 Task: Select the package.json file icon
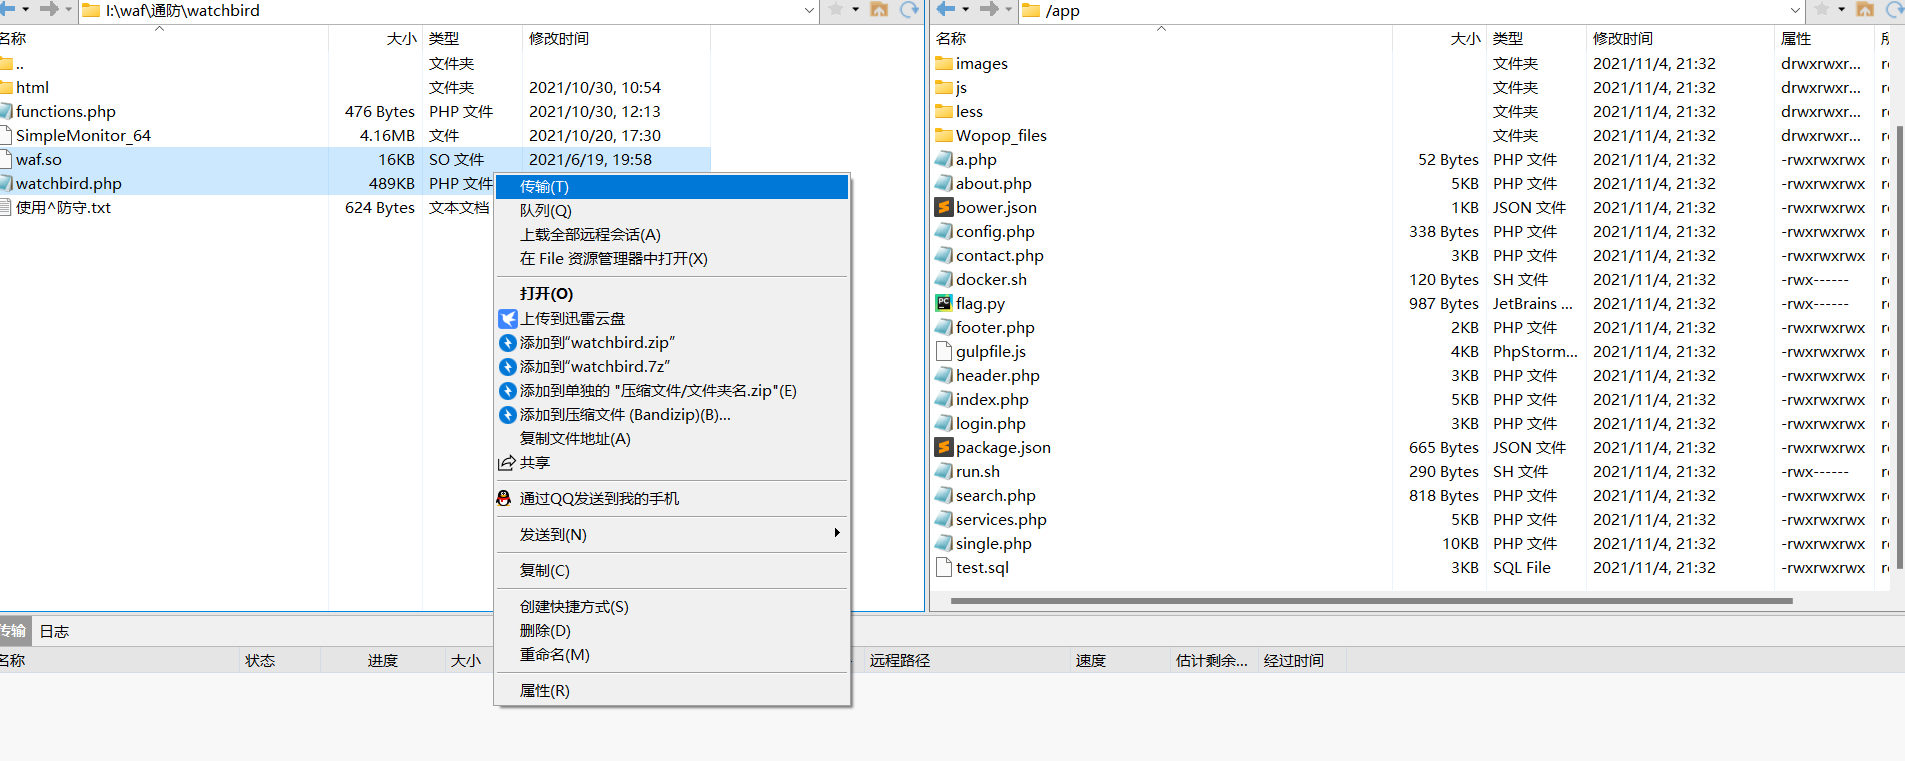[x=944, y=447]
